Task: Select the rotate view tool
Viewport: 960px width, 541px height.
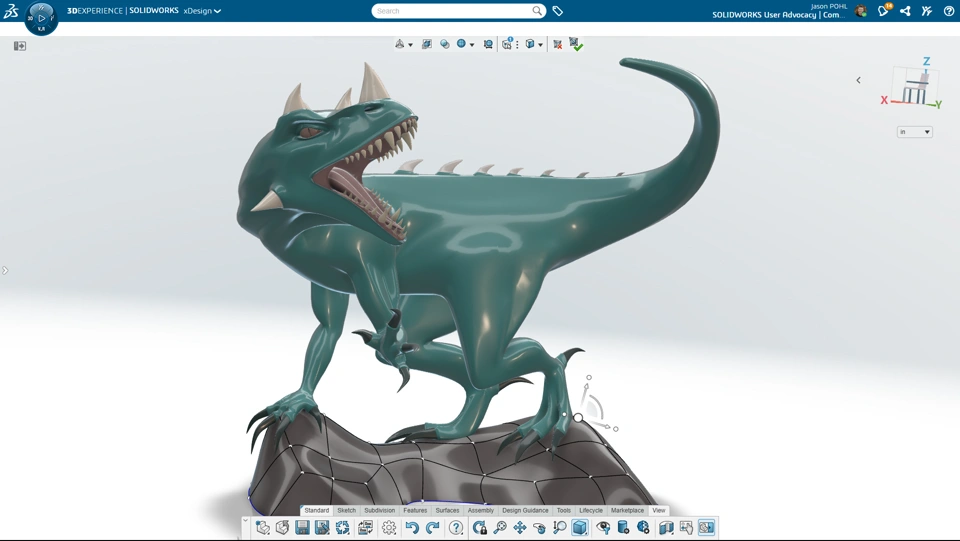Action: click(539, 528)
